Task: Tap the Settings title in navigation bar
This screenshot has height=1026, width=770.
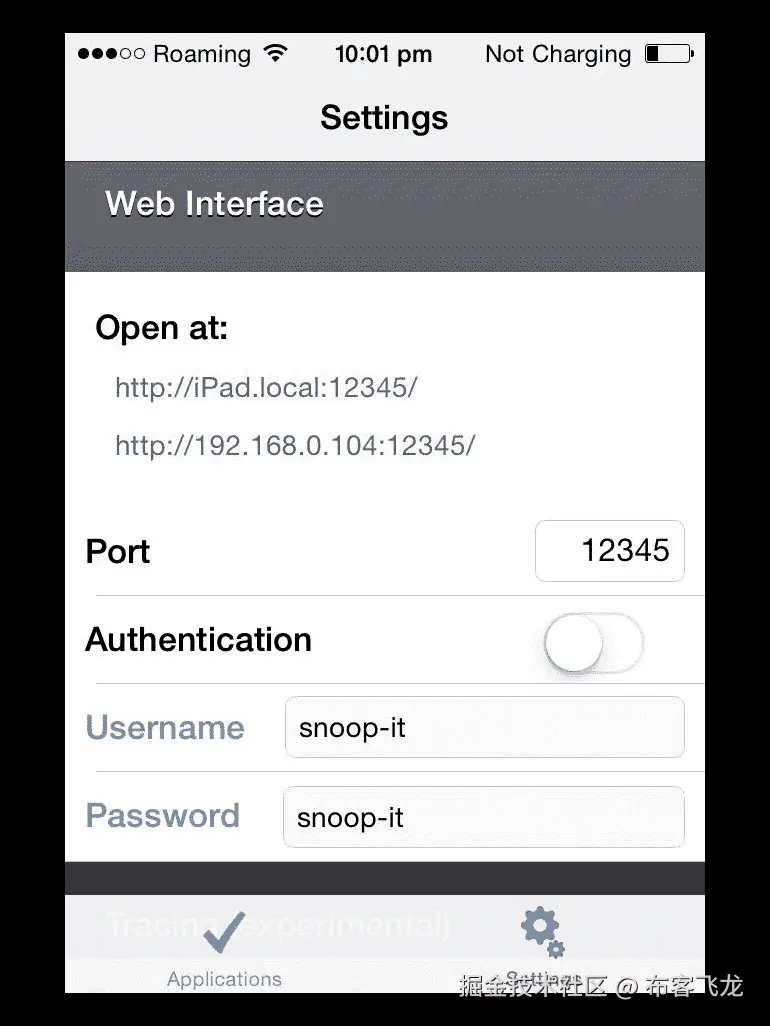Action: [x=384, y=118]
